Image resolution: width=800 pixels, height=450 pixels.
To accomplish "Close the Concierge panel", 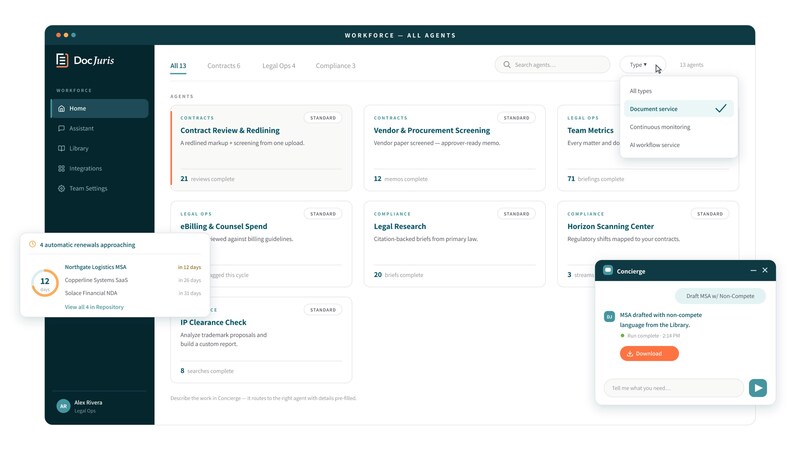I will point(765,270).
